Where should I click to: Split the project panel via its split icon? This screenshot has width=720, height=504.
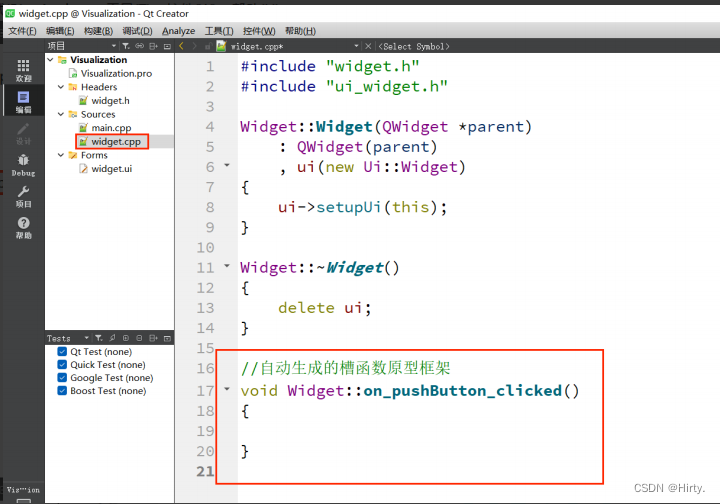(153, 46)
